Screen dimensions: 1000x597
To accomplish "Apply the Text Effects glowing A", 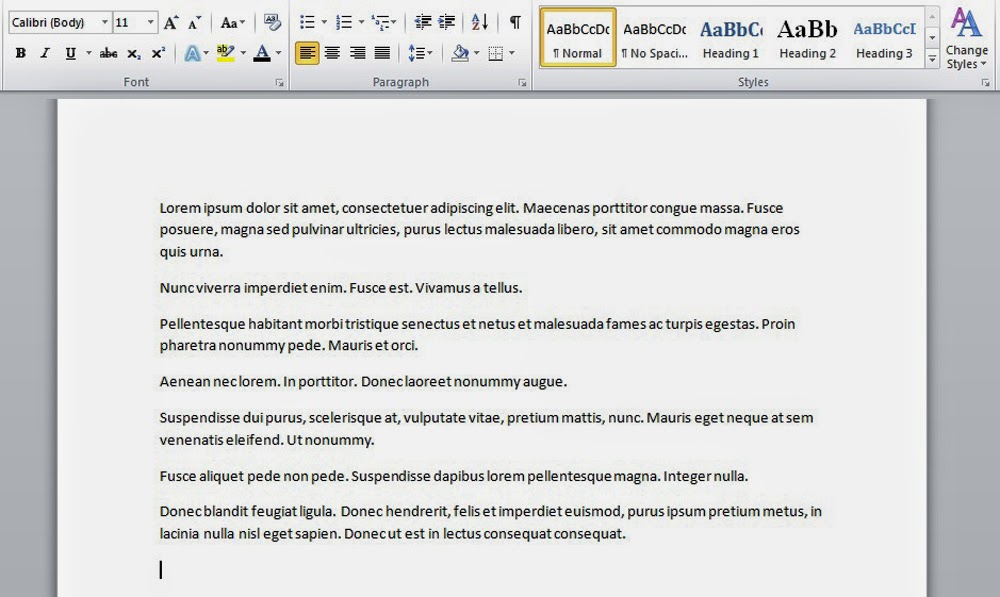I will coord(191,53).
